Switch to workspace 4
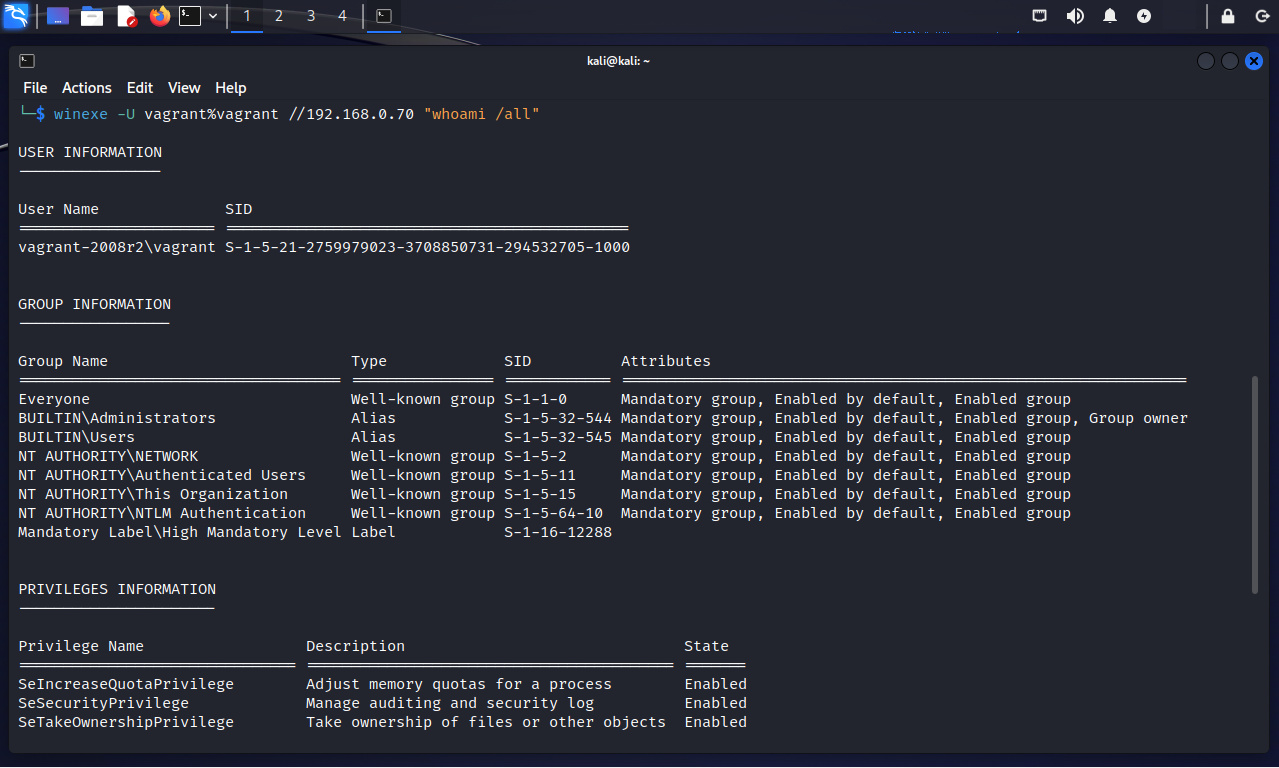Viewport: 1279px width, 768px height. point(343,16)
